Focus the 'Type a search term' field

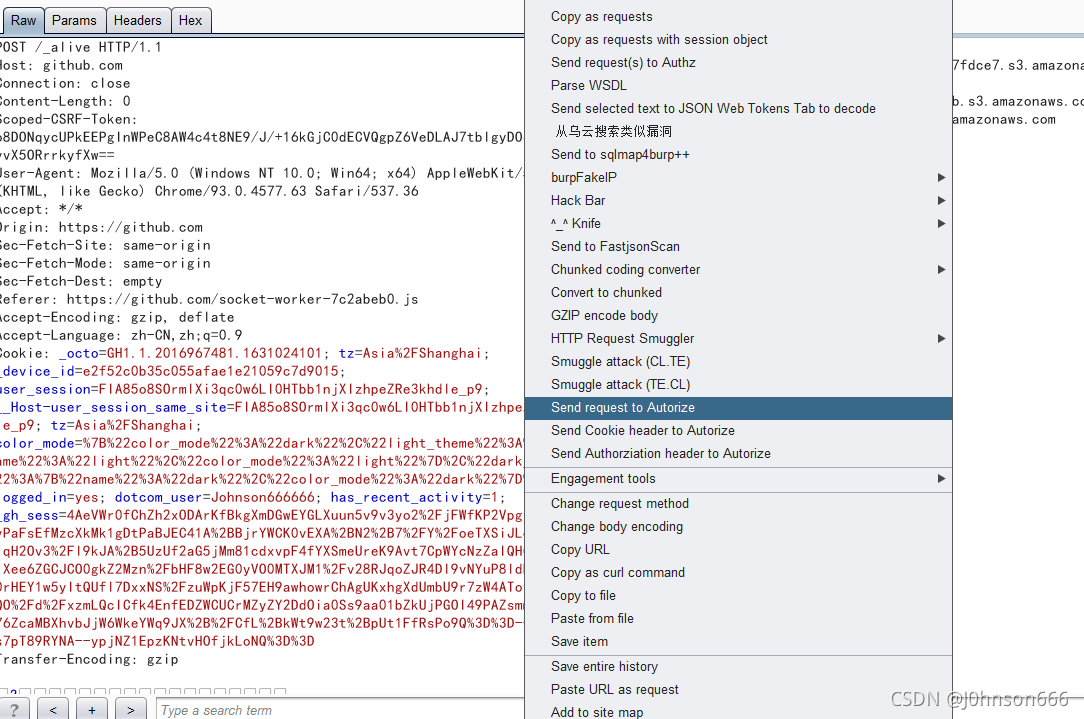tap(340, 710)
